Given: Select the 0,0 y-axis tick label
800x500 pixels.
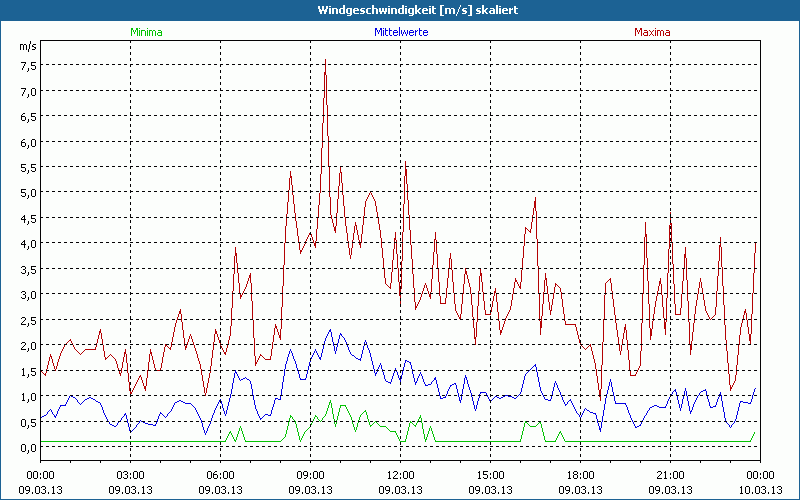Looking at the screenshot, I should (x=28, y=447).
